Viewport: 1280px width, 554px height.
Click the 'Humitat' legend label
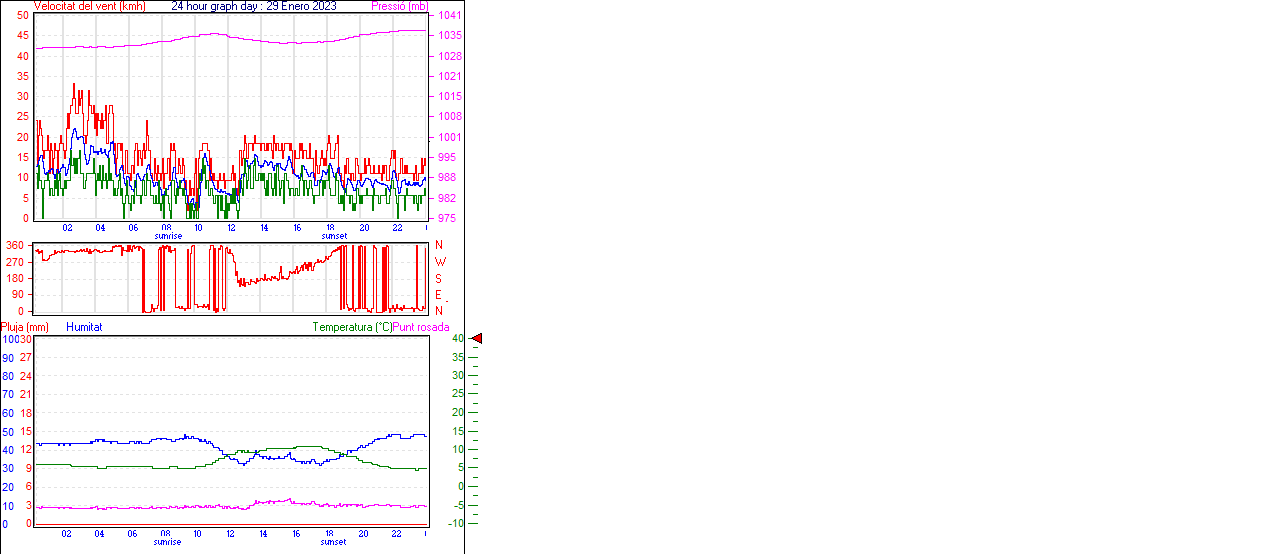tap(84, 327)
